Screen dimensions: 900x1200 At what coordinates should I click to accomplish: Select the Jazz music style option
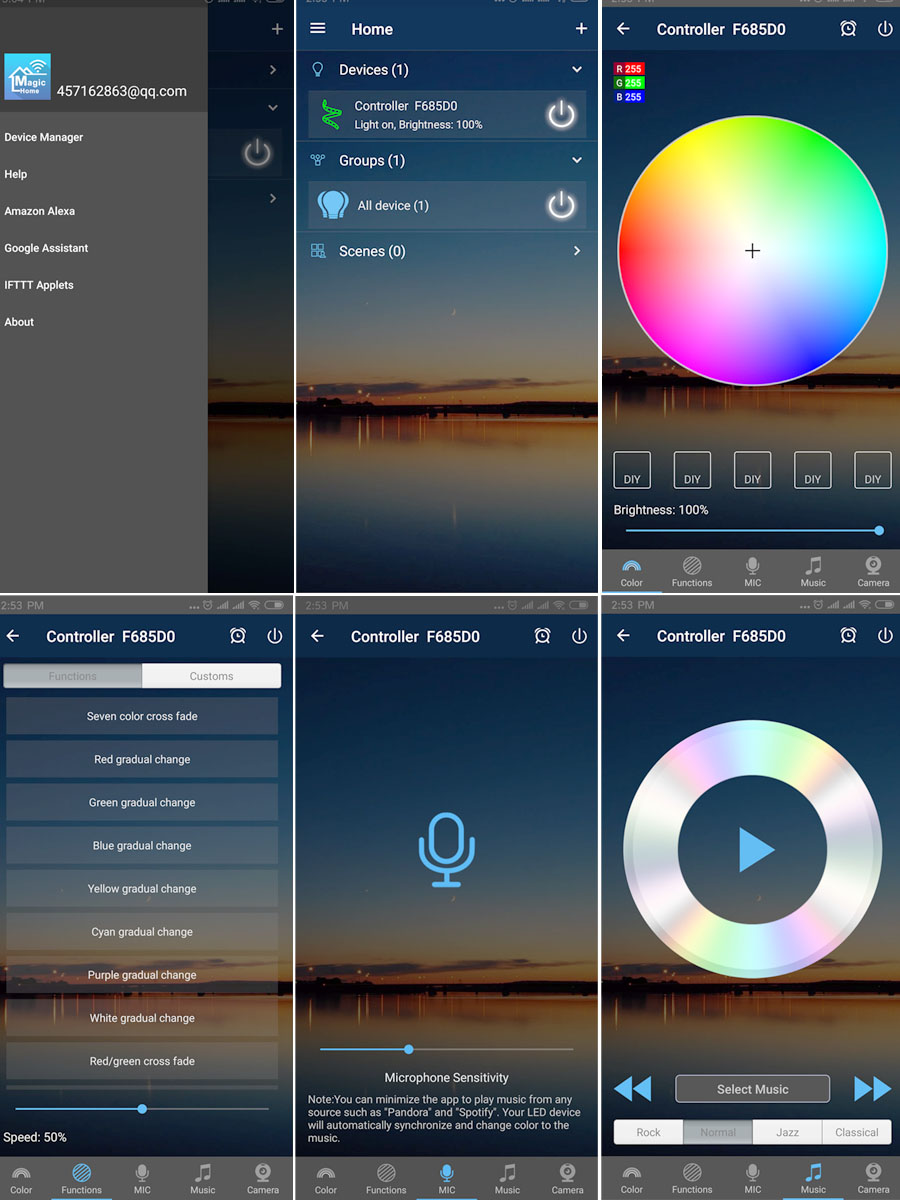(787, 1132)
